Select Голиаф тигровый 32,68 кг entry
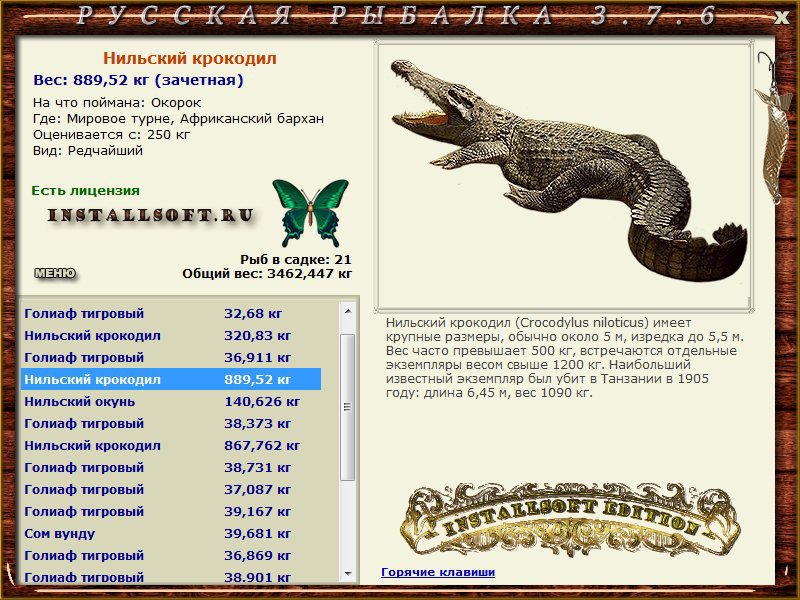This screenshot has height=600, width=800. pyautogui.click(x=170, y=314)
